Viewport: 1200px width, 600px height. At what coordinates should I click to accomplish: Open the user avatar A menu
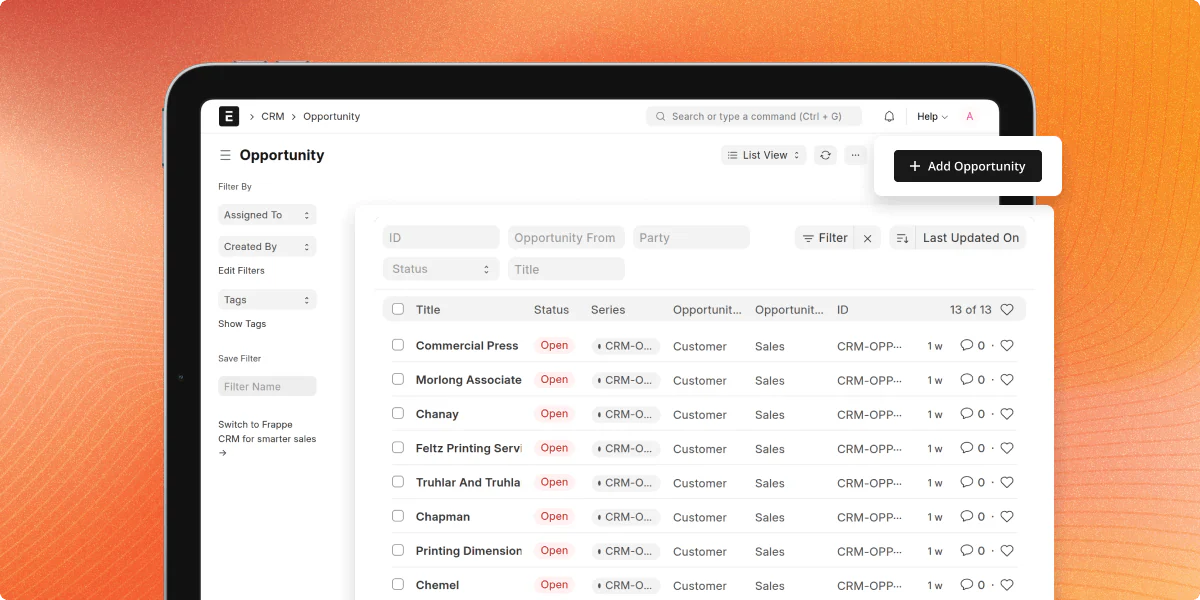click(x=969, y=116)
